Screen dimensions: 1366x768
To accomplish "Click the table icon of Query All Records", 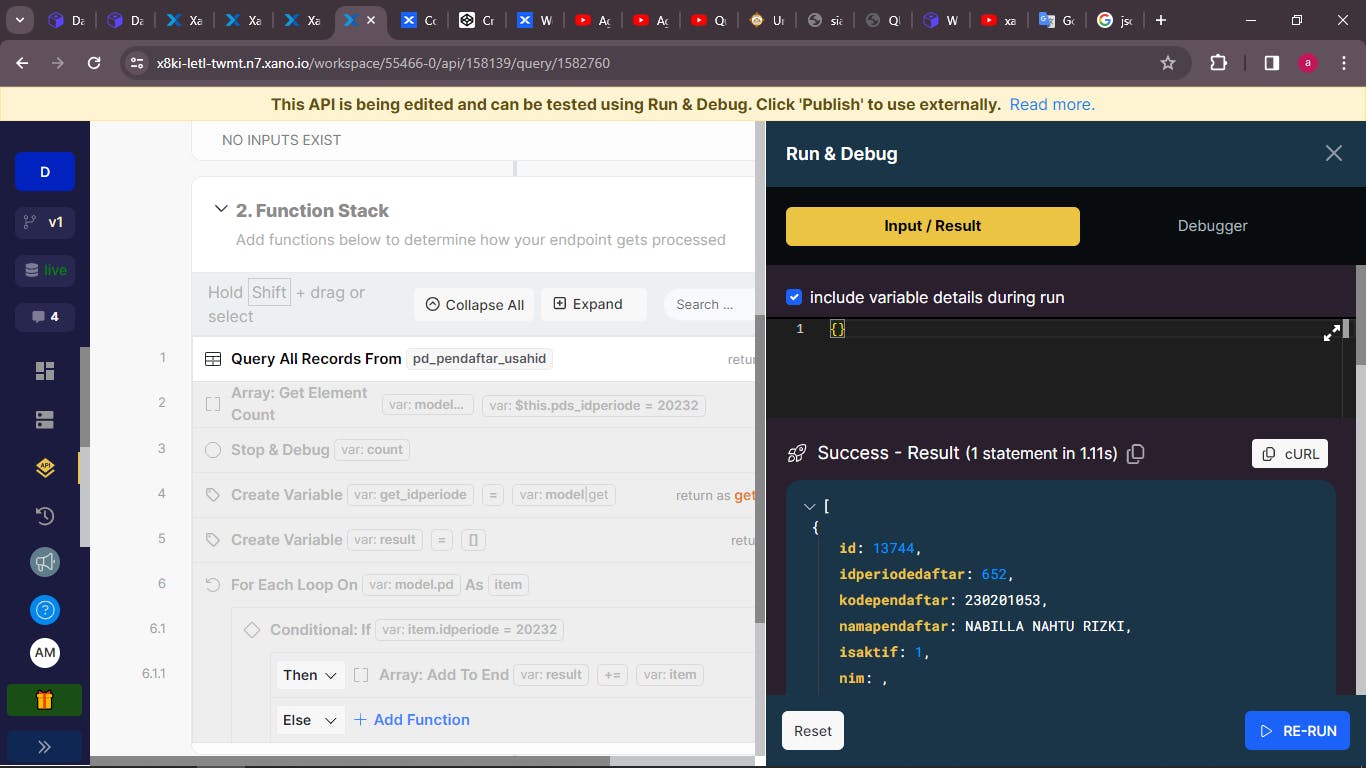I will coord(213,359).
